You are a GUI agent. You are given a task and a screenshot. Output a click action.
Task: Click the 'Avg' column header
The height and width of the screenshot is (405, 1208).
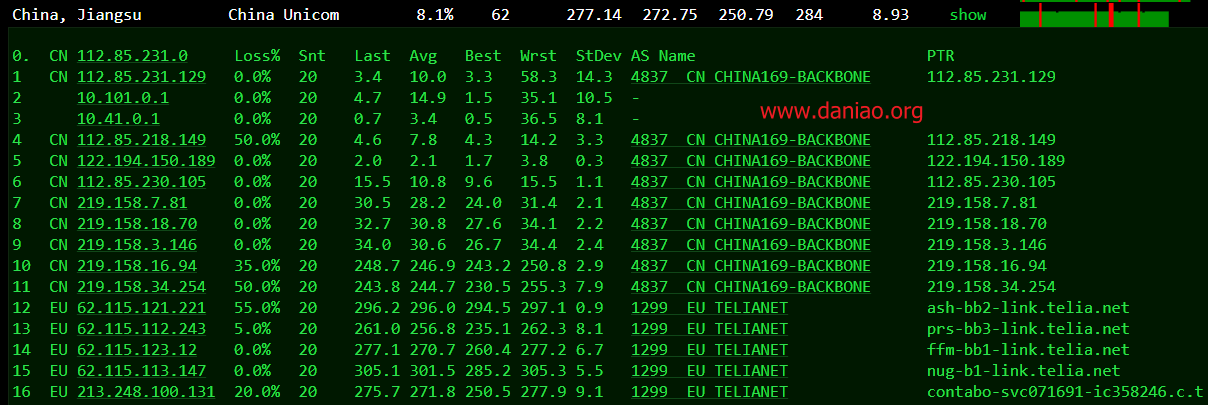[423, 56]
